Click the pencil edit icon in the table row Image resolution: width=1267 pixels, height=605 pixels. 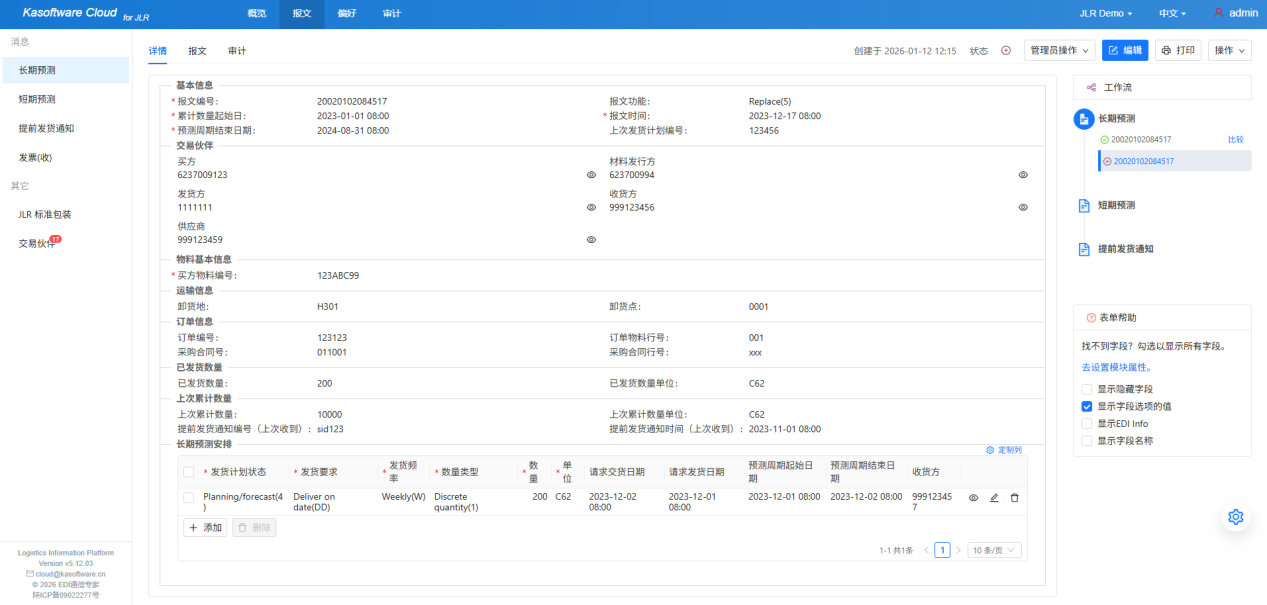click(x=994, y=498)
